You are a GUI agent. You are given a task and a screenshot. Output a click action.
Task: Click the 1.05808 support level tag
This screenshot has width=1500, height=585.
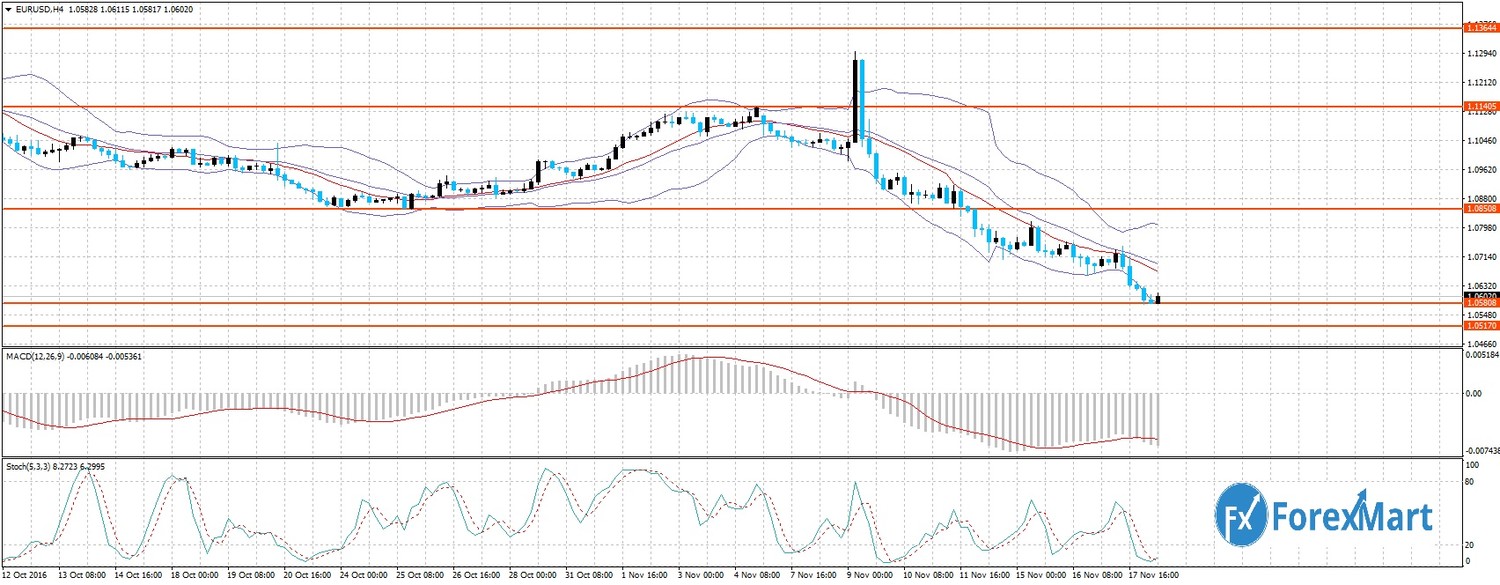1480,304
